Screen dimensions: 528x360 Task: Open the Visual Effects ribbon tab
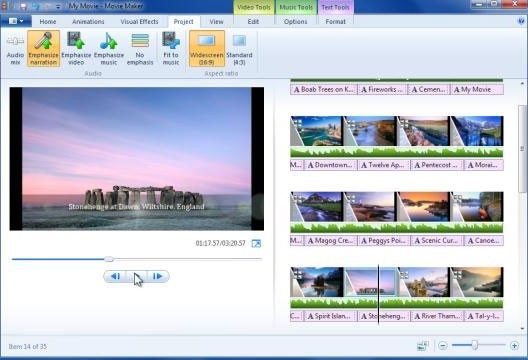click(x=139, y=22)
